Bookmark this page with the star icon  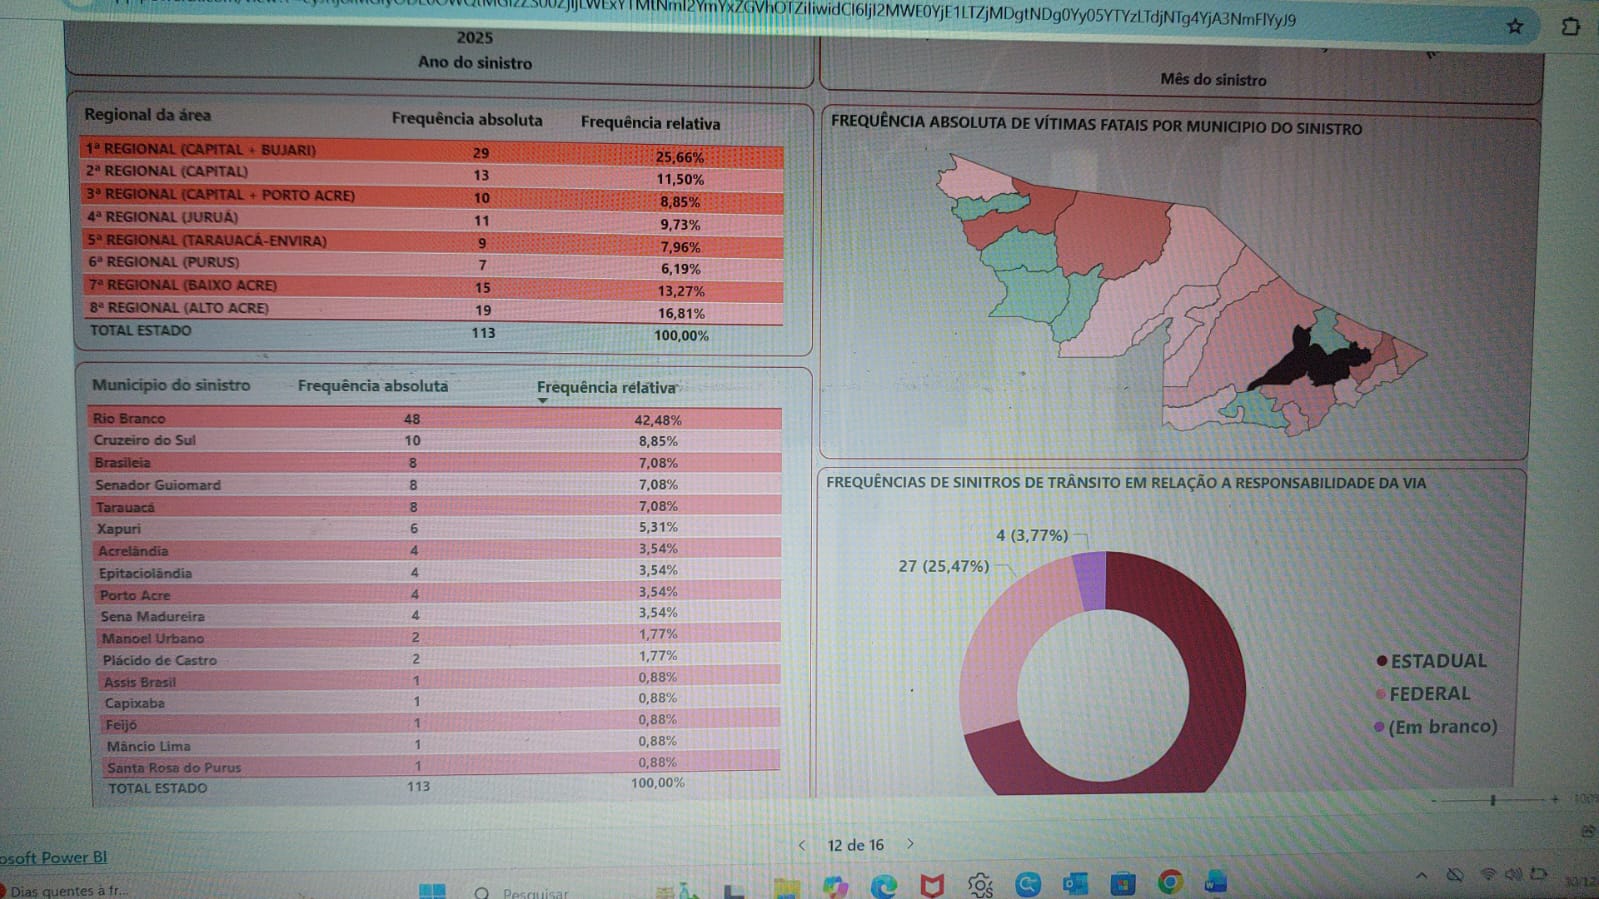[x=1515, y=27]
